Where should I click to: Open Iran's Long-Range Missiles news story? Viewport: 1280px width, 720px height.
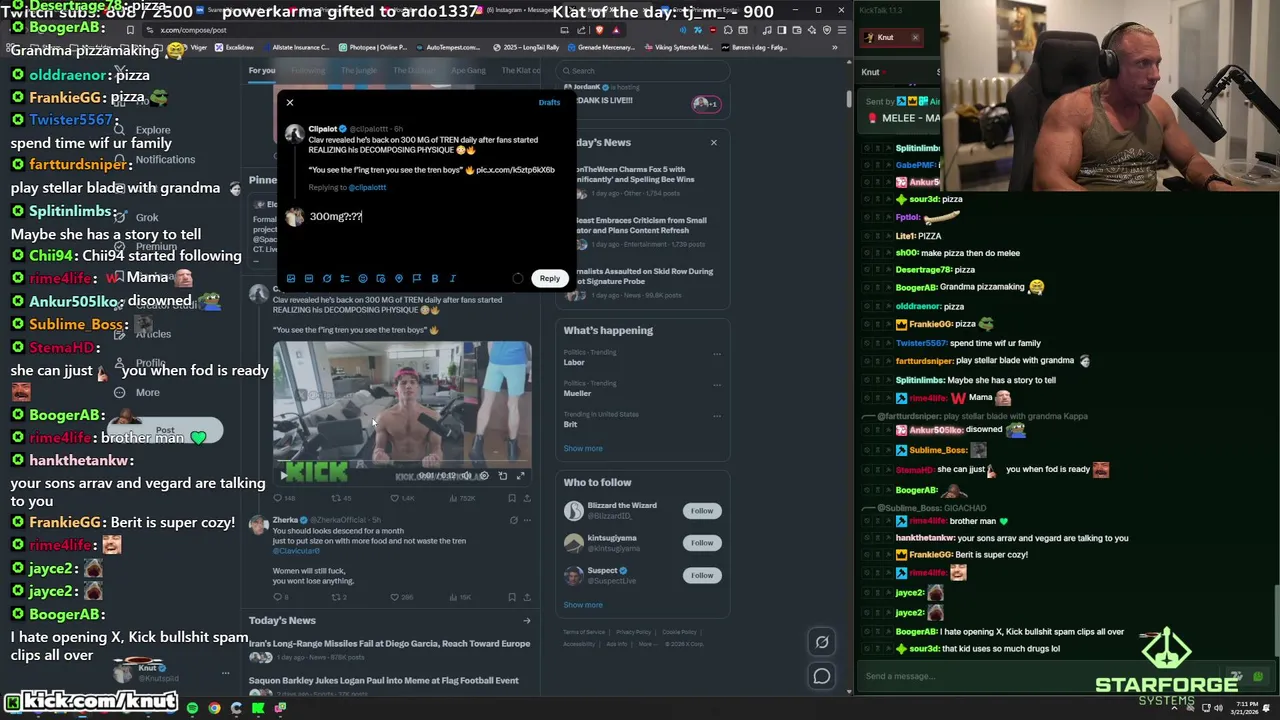click(x=389, y=644)
